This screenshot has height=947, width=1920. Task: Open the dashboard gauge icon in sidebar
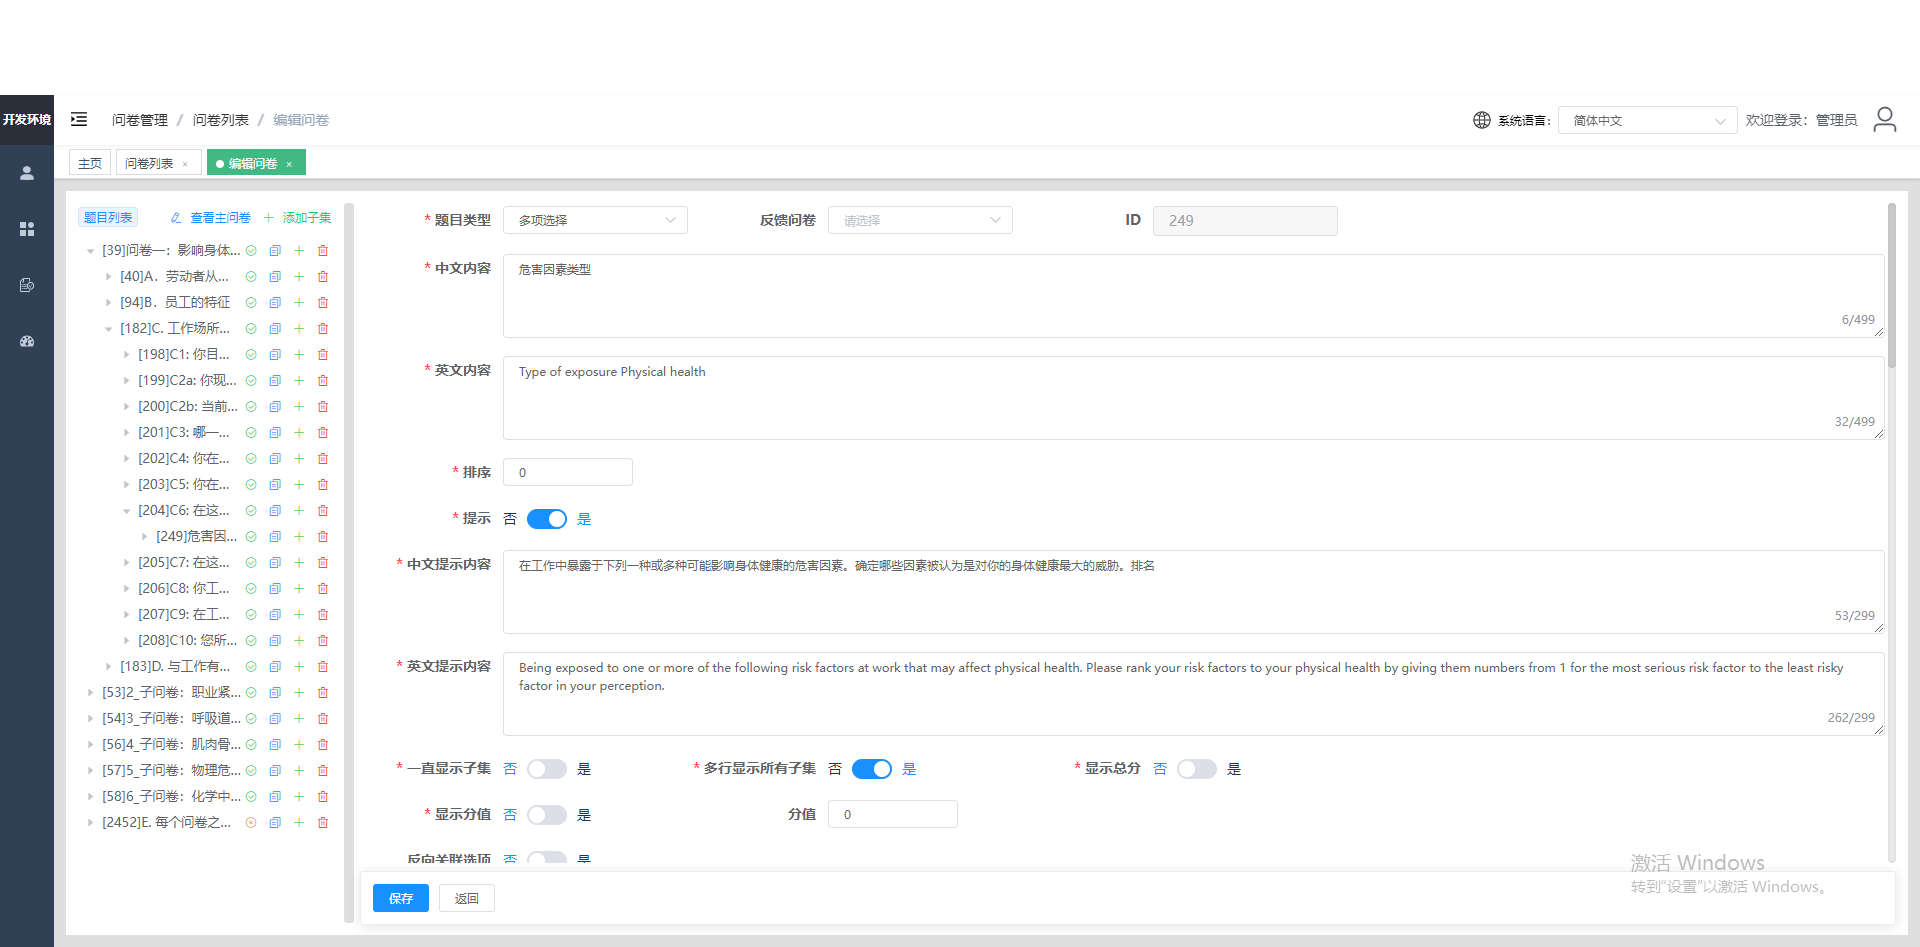tap(27, 341)
